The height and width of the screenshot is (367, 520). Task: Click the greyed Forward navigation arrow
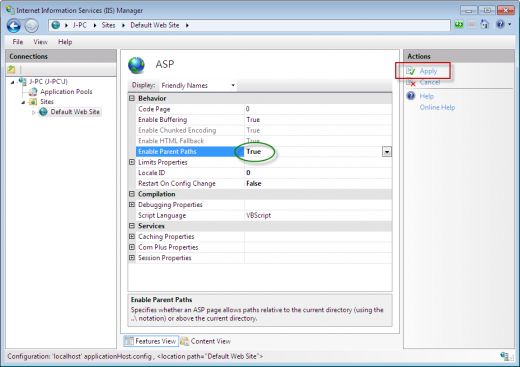[x=32, y=26]
